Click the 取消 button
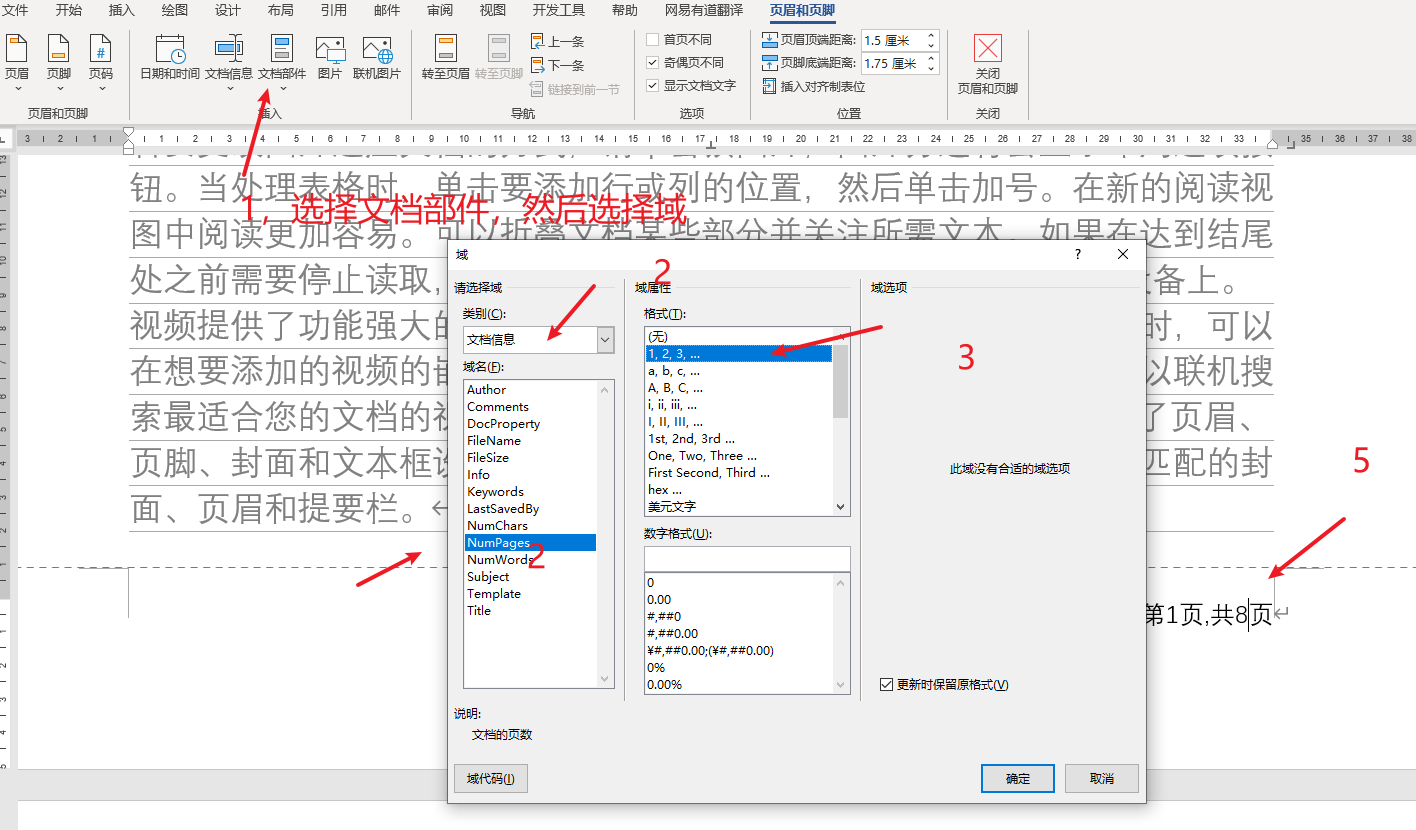This screenshot has width=1416, height=830. pyautogui.click(x=1102, y=778)
